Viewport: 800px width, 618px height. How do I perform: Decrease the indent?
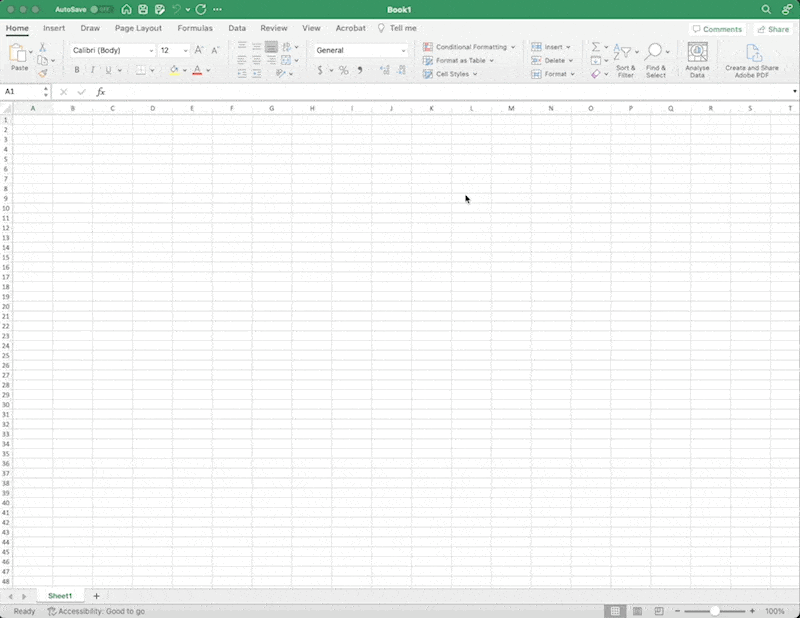[x=242, y=74]
